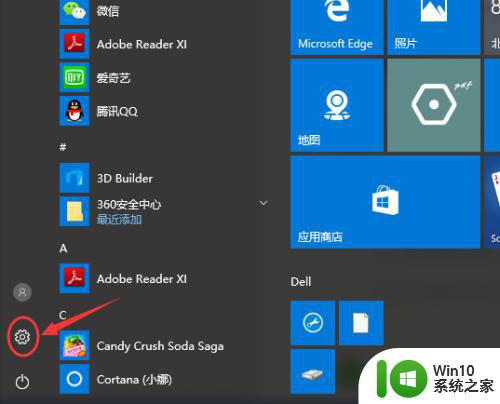Open the Photos (照片) tile

[434, 27]
